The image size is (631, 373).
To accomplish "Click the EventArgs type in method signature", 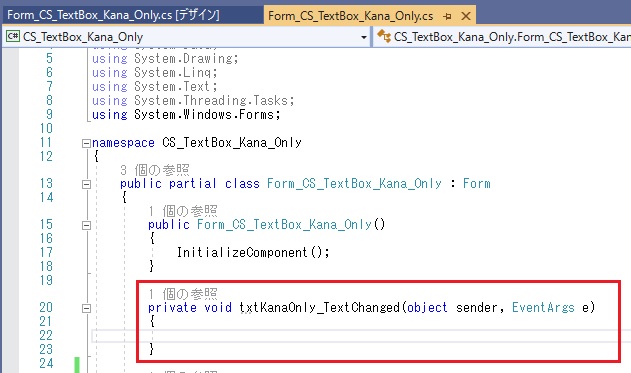I will pos(543,308).
